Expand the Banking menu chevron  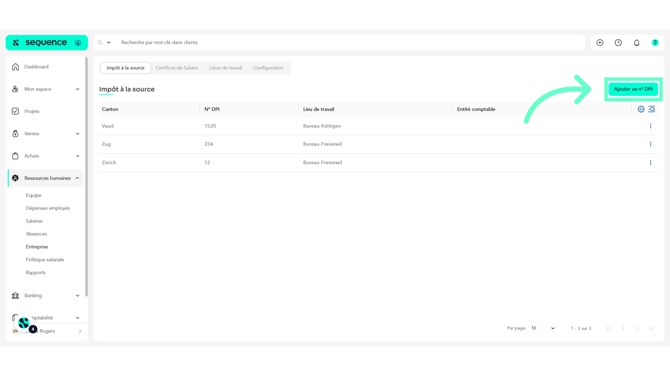click(77, 296)
